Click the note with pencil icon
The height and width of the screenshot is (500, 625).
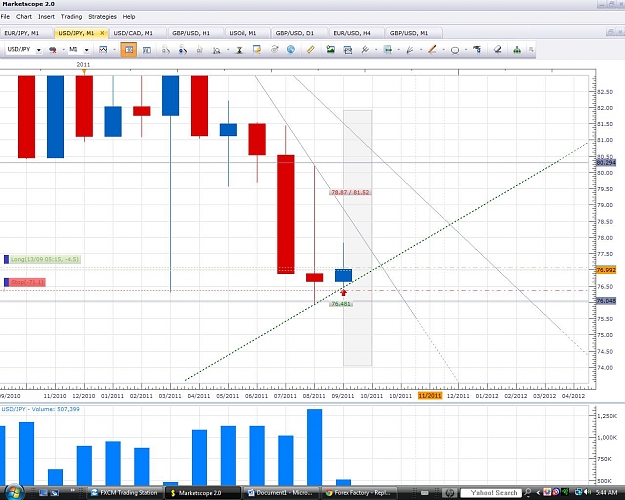[257, 49]
